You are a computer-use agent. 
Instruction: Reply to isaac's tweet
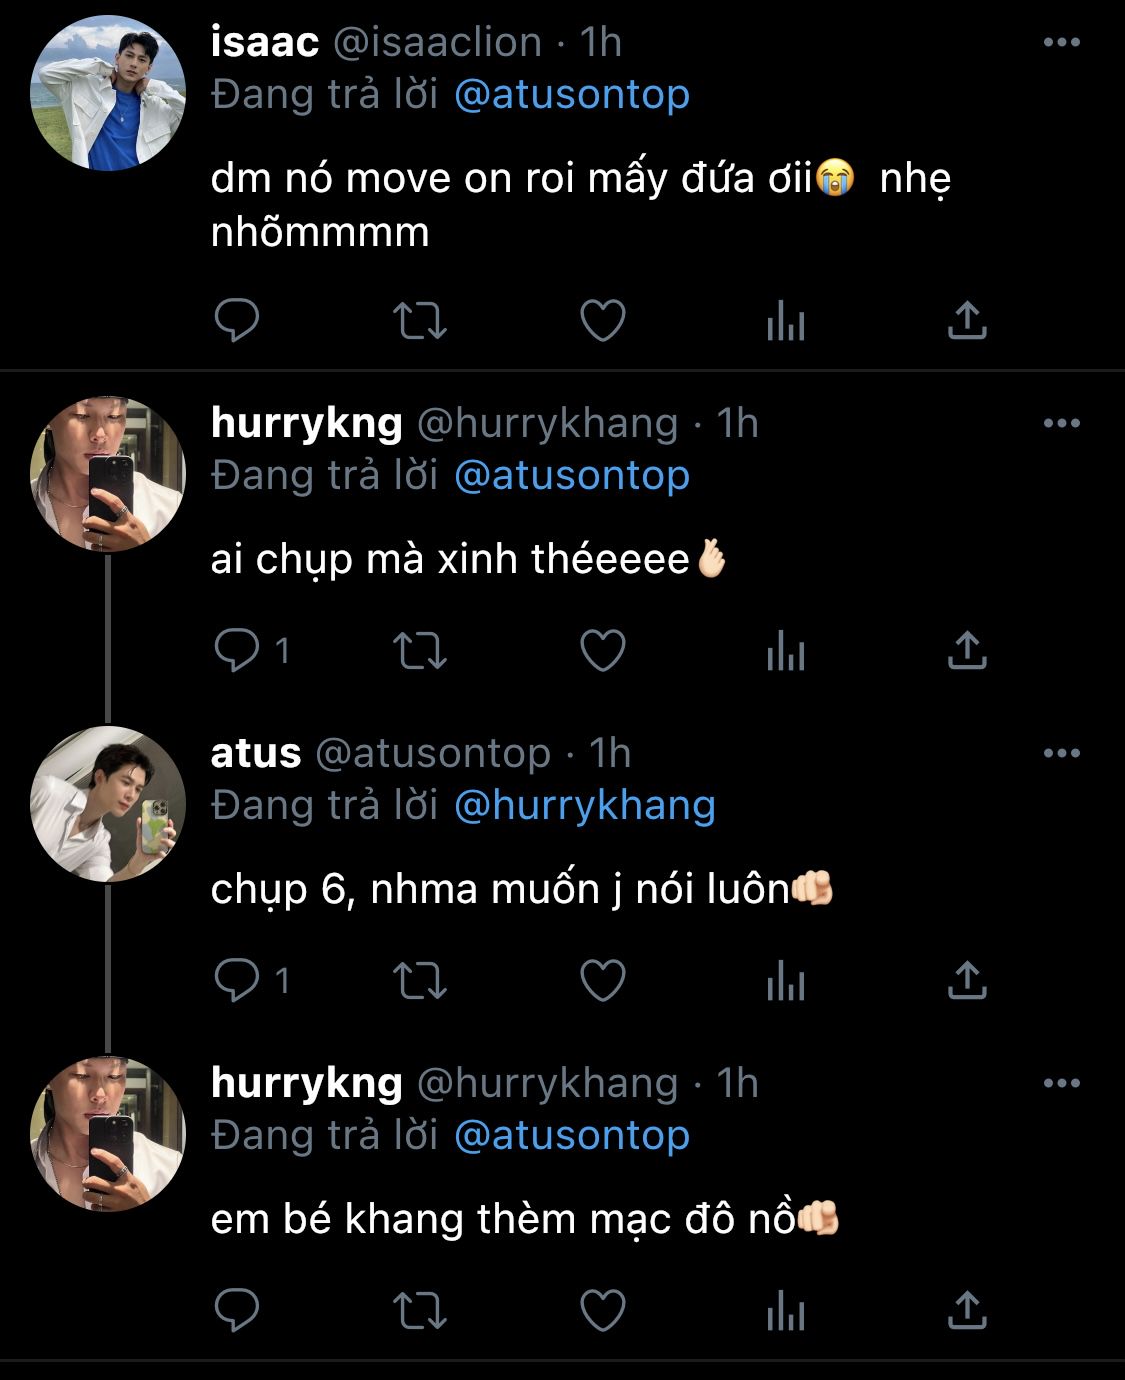tap(237, 321)
